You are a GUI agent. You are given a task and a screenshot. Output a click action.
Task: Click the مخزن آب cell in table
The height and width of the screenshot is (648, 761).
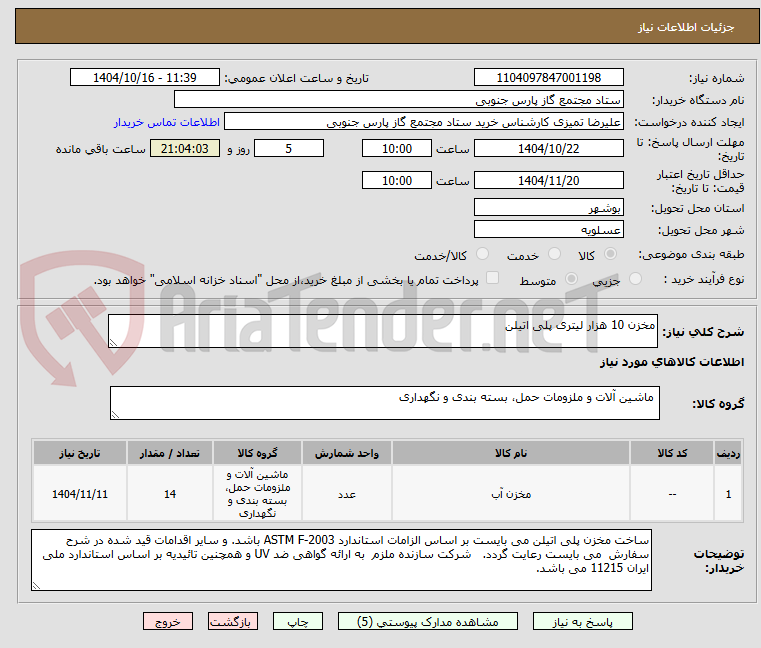511,494
